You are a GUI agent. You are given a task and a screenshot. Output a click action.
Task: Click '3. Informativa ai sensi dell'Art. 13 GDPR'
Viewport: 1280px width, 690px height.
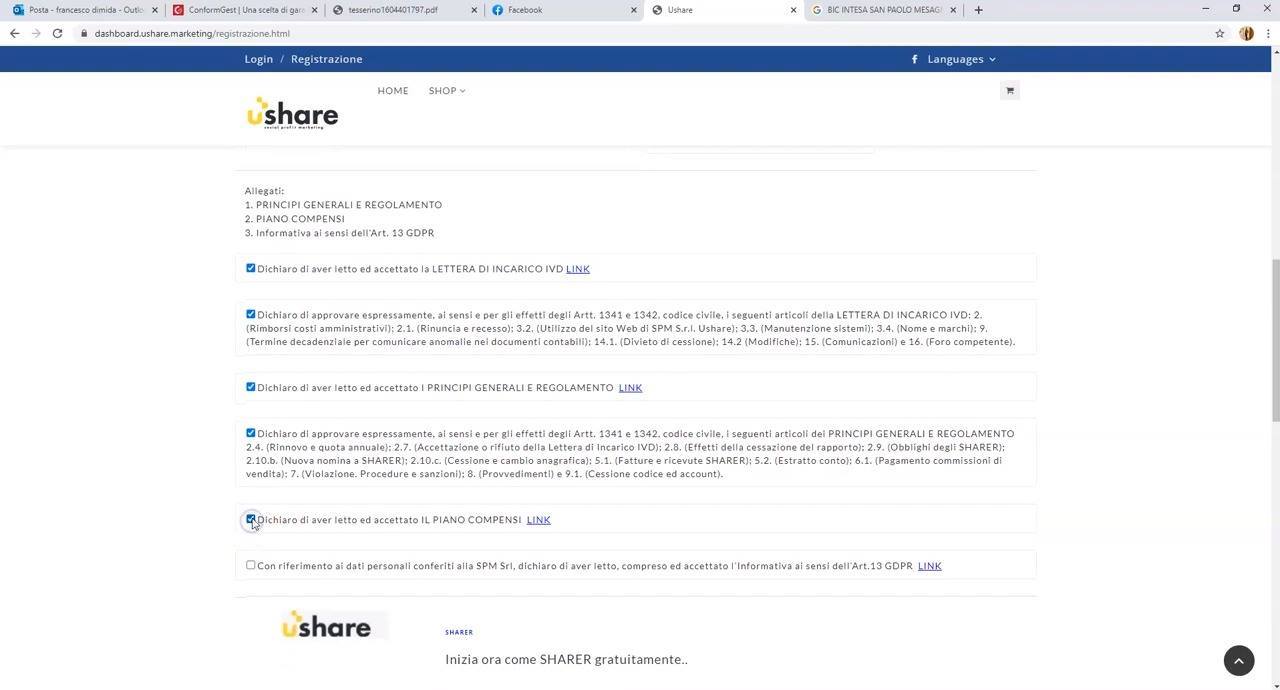pyautogui.click(x=339, y=233)
